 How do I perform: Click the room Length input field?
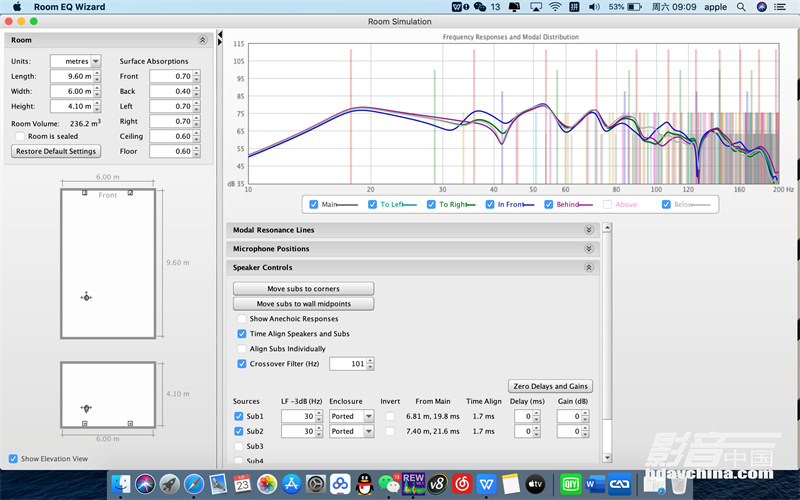[x=71, y=76]
